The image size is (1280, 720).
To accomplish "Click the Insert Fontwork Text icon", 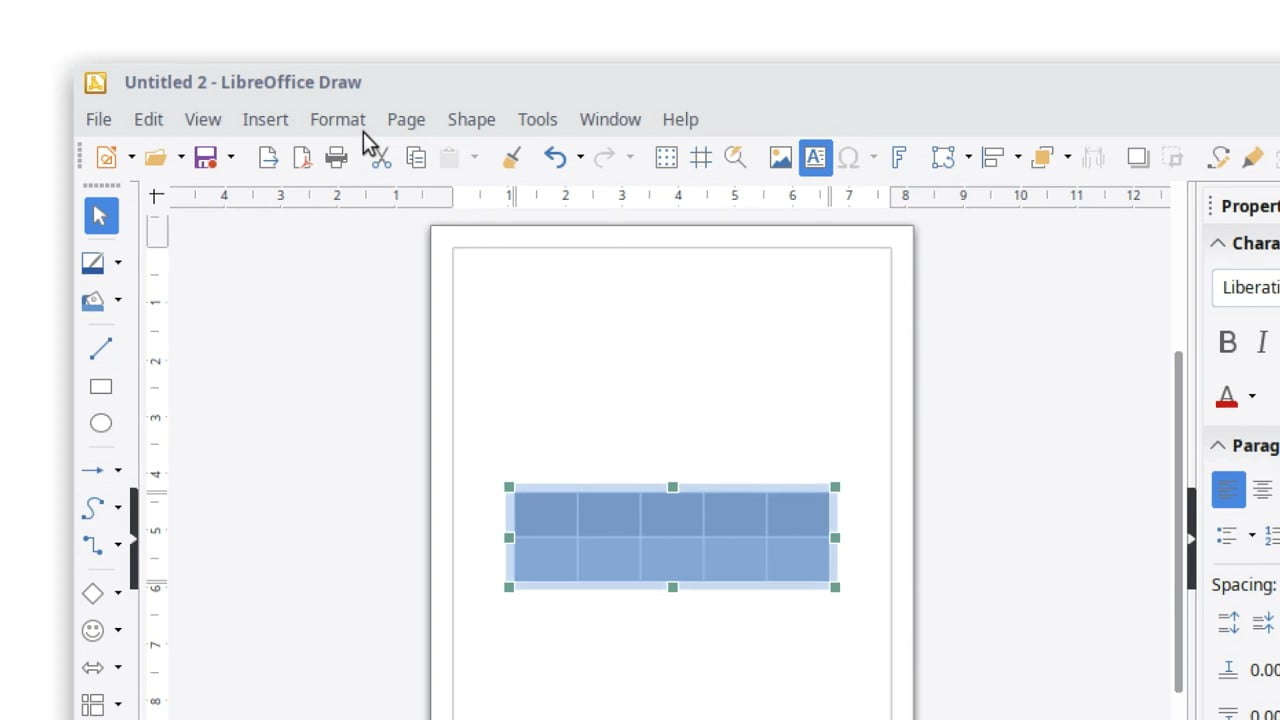I will coord(898,157).
